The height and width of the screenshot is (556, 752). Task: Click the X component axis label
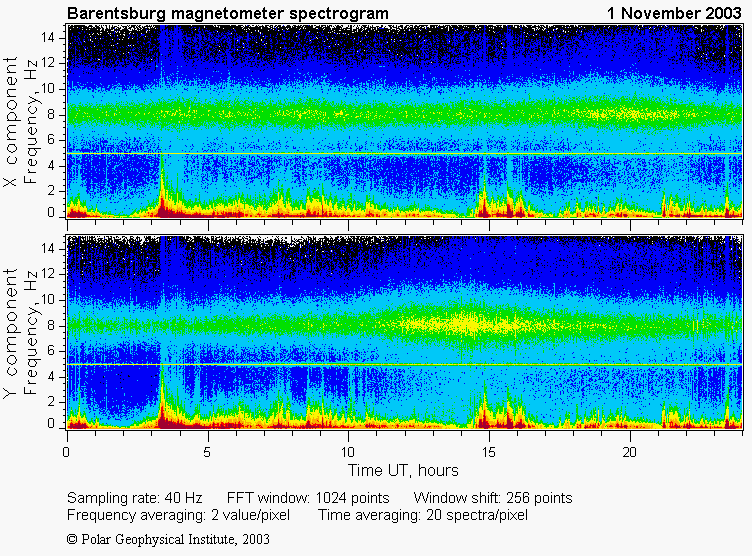point(12,124)
